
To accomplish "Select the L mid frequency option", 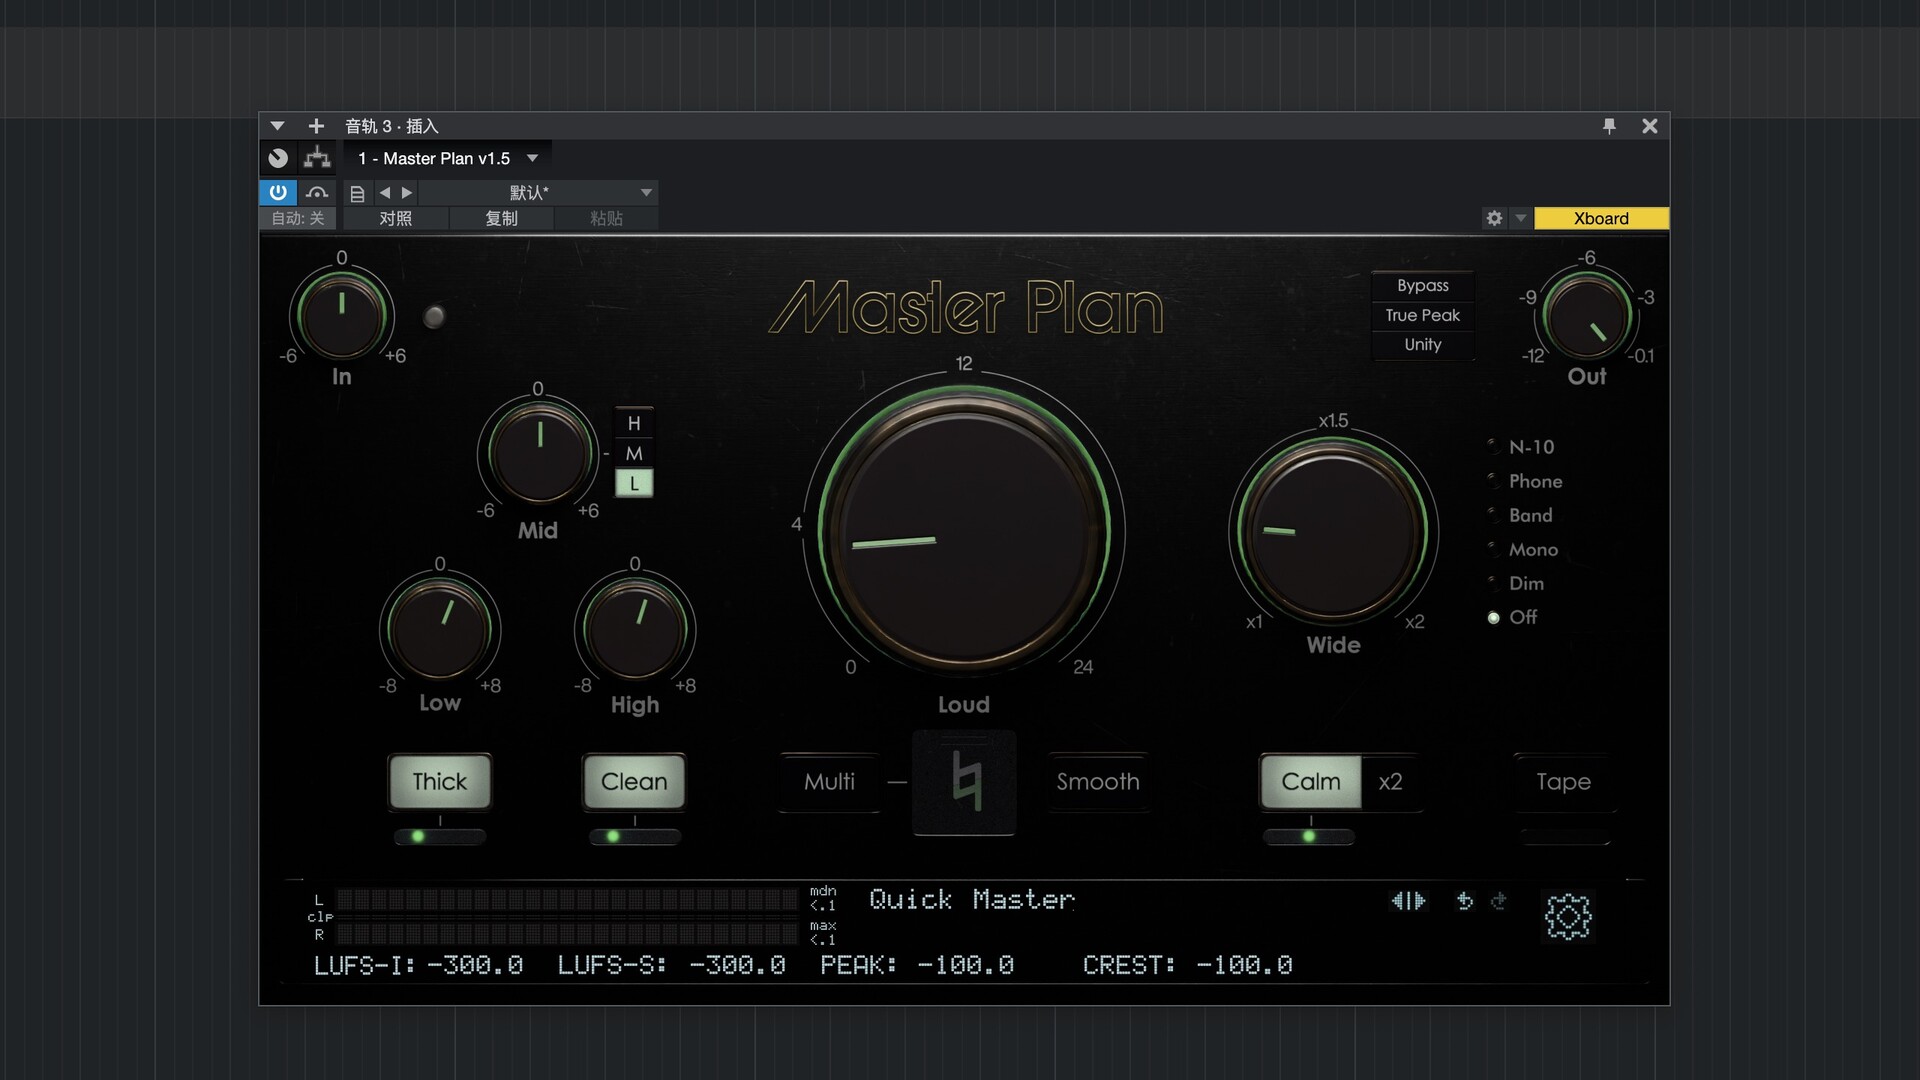I will pyautogui.click(x=634, y=483).
